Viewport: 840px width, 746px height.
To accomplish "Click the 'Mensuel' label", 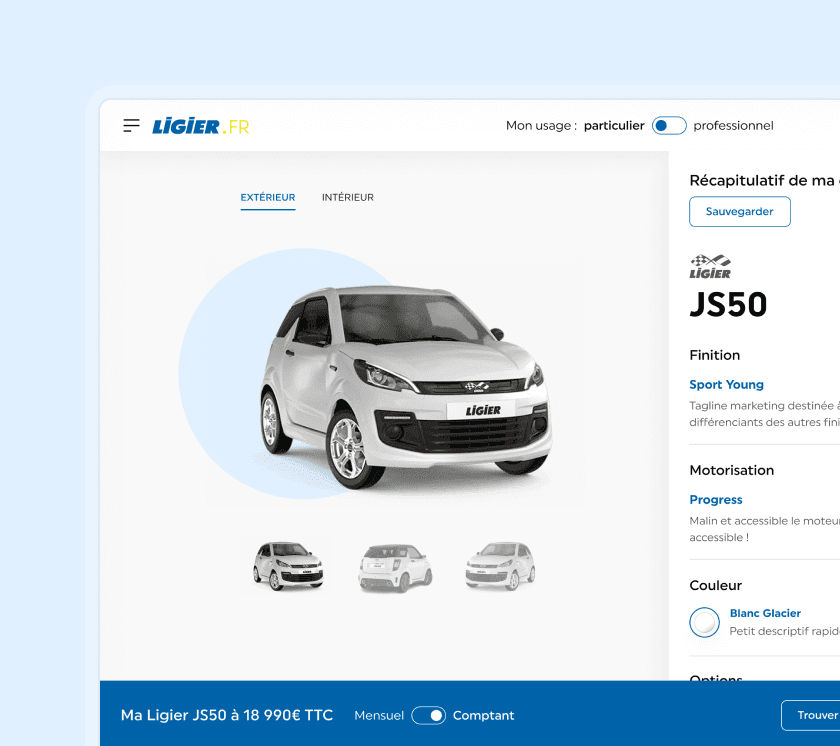I will (379, 715).
